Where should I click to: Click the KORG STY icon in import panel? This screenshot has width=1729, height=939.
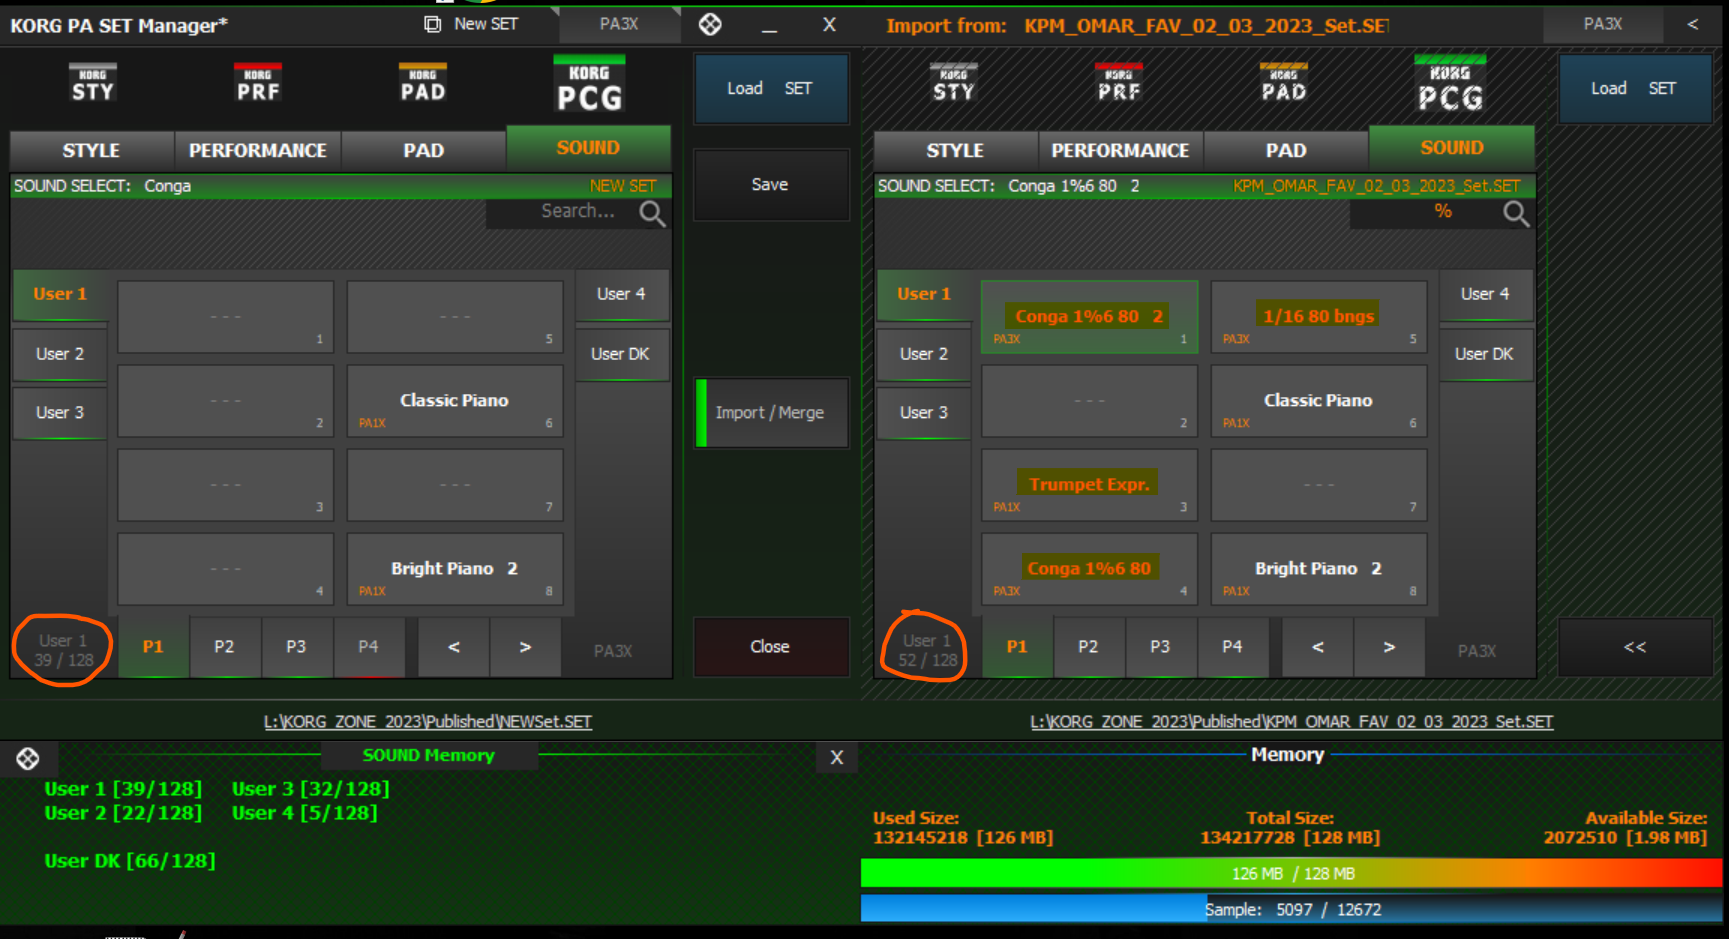point(954,83)
